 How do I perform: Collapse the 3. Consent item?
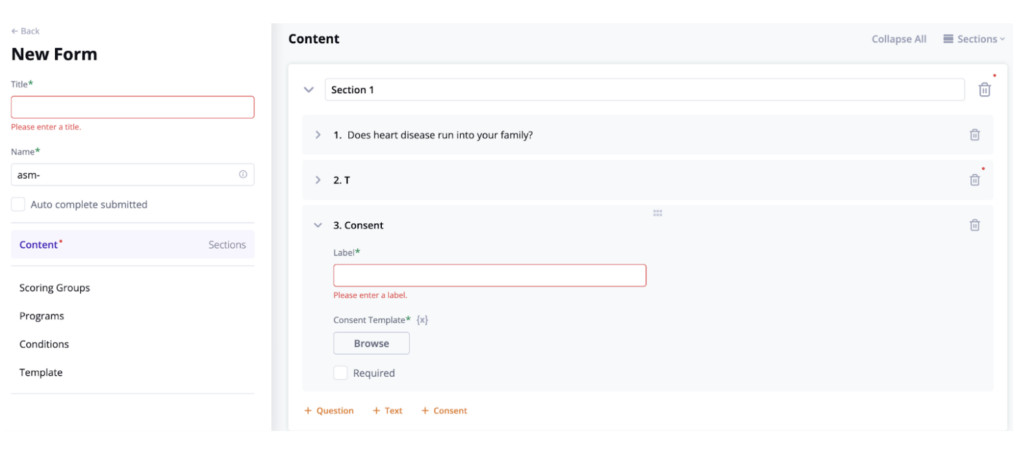tap(318, 225)
